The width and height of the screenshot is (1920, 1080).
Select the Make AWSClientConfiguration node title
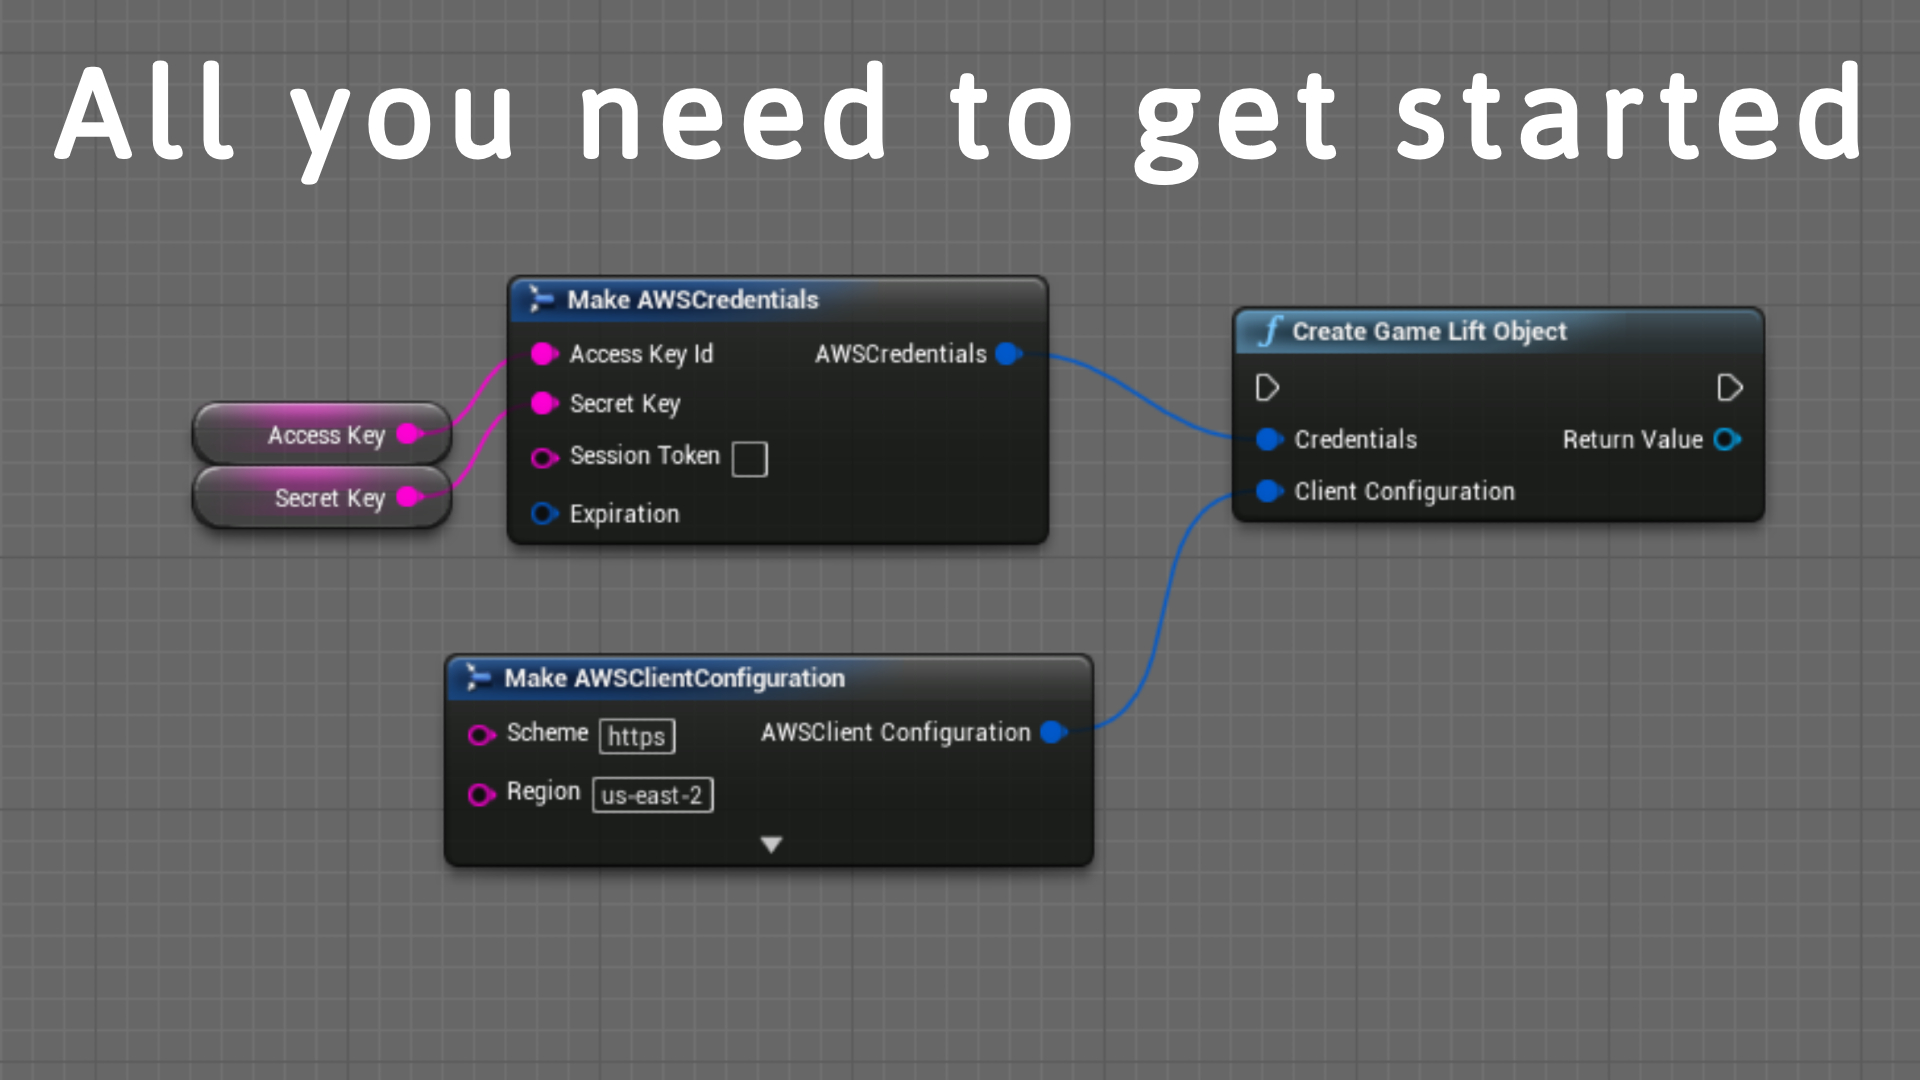(x=674, y=678)
